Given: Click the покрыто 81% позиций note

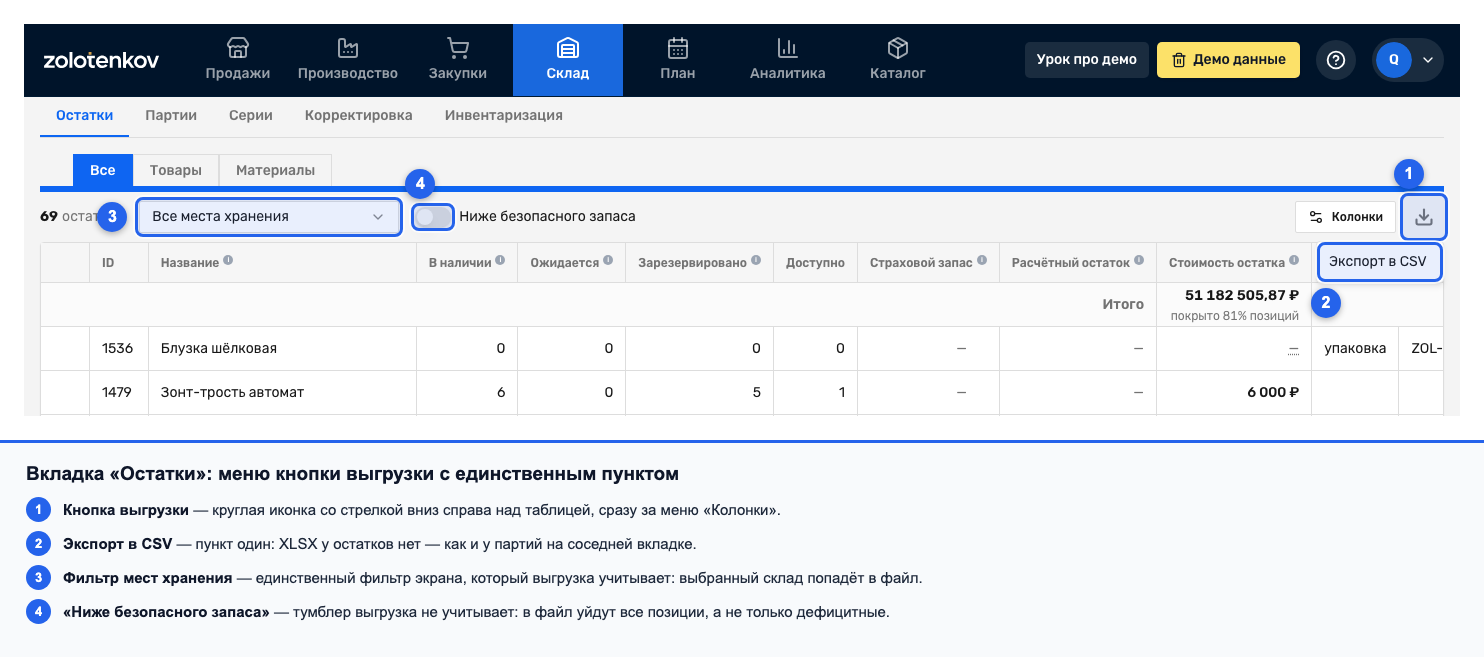Looking at the screenshot, I should pos(1234,316).
